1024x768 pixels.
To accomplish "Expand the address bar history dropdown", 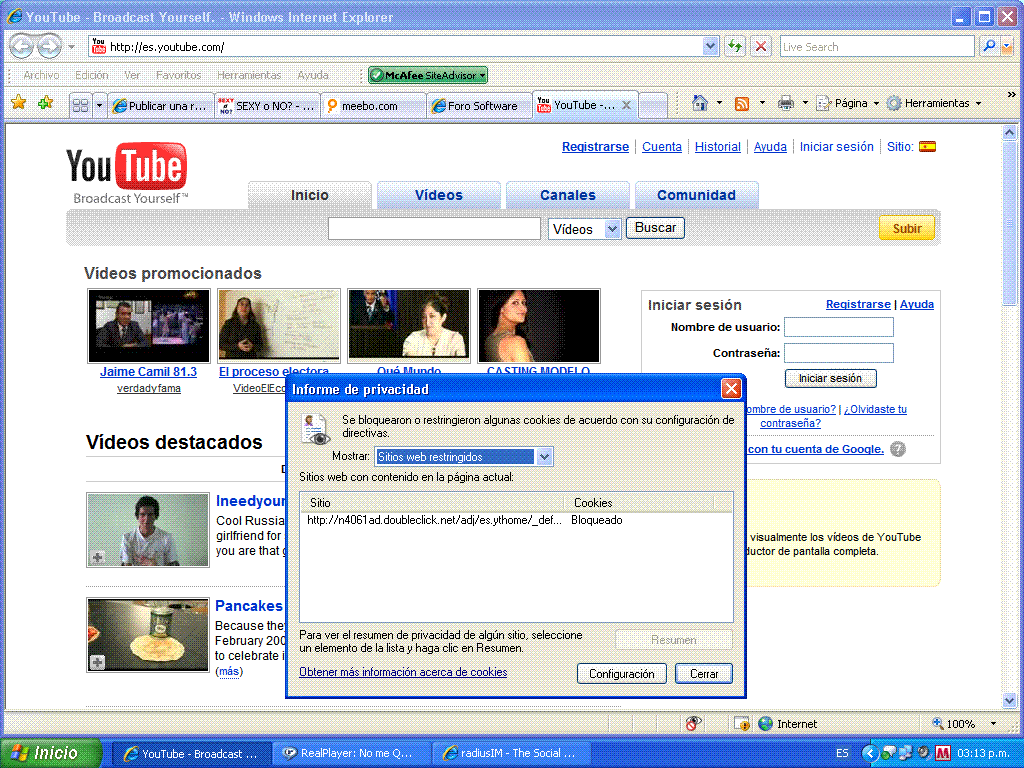I will tap(710, 46).
